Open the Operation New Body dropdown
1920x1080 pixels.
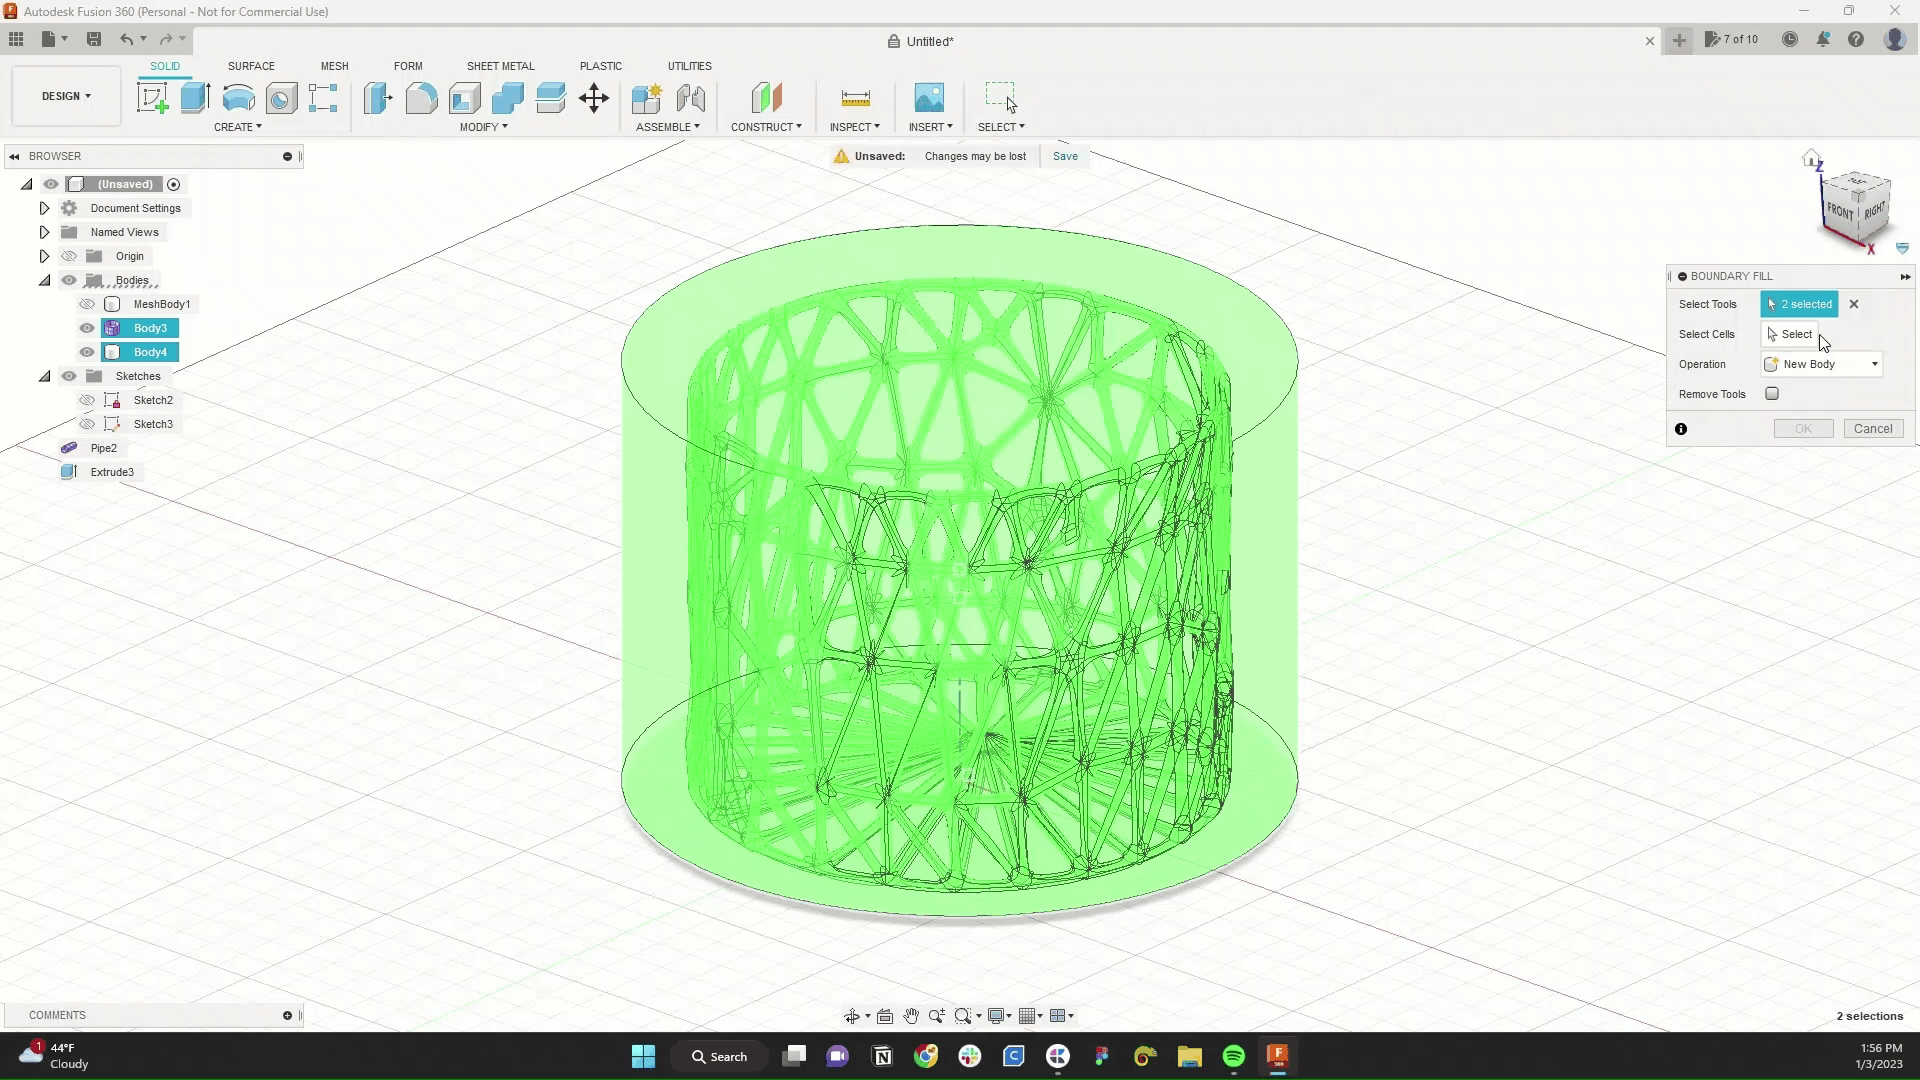(1822, 364)
